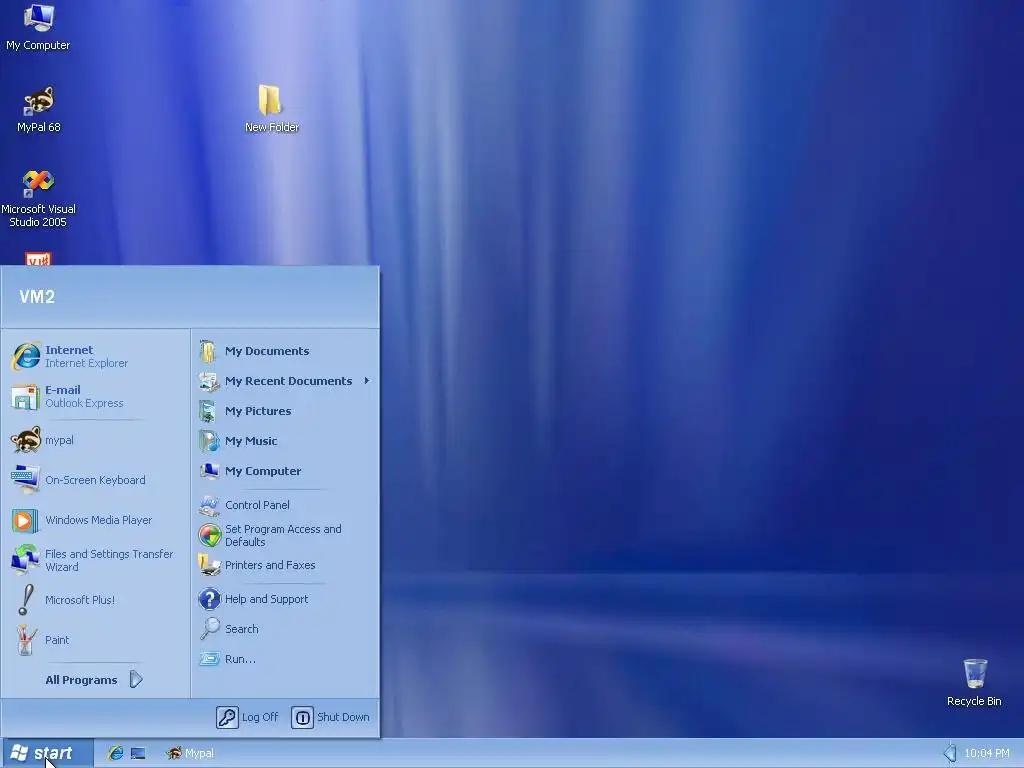Open My Pictures folder
The width and height of the screenshot is (1024, 768).
coord(285,411)
